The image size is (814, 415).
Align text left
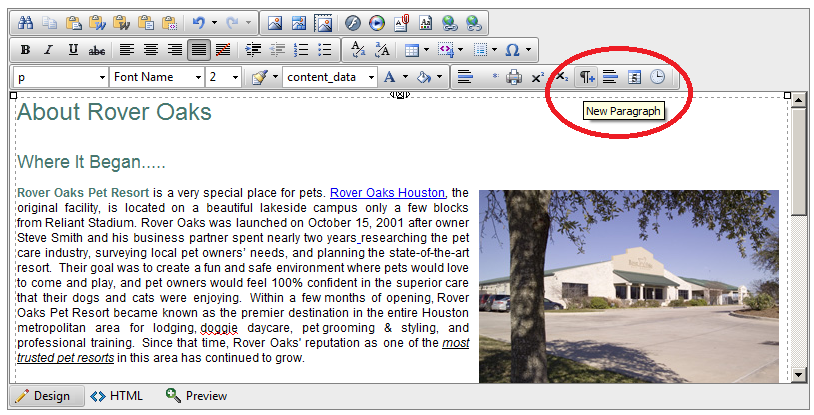(x=127, y=50)
